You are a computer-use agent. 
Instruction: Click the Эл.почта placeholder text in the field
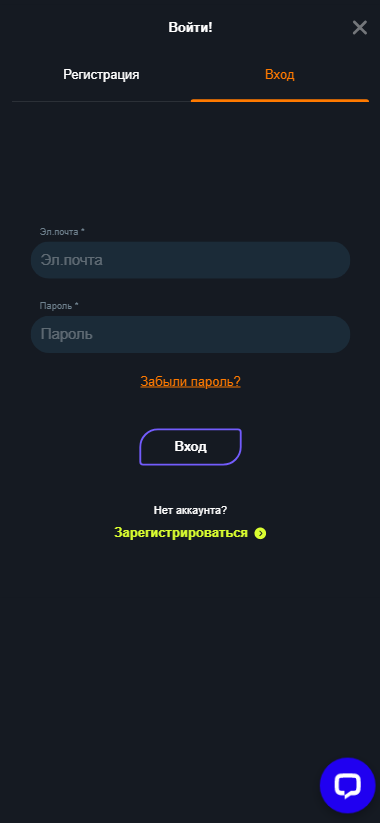(x=71, y=260)
